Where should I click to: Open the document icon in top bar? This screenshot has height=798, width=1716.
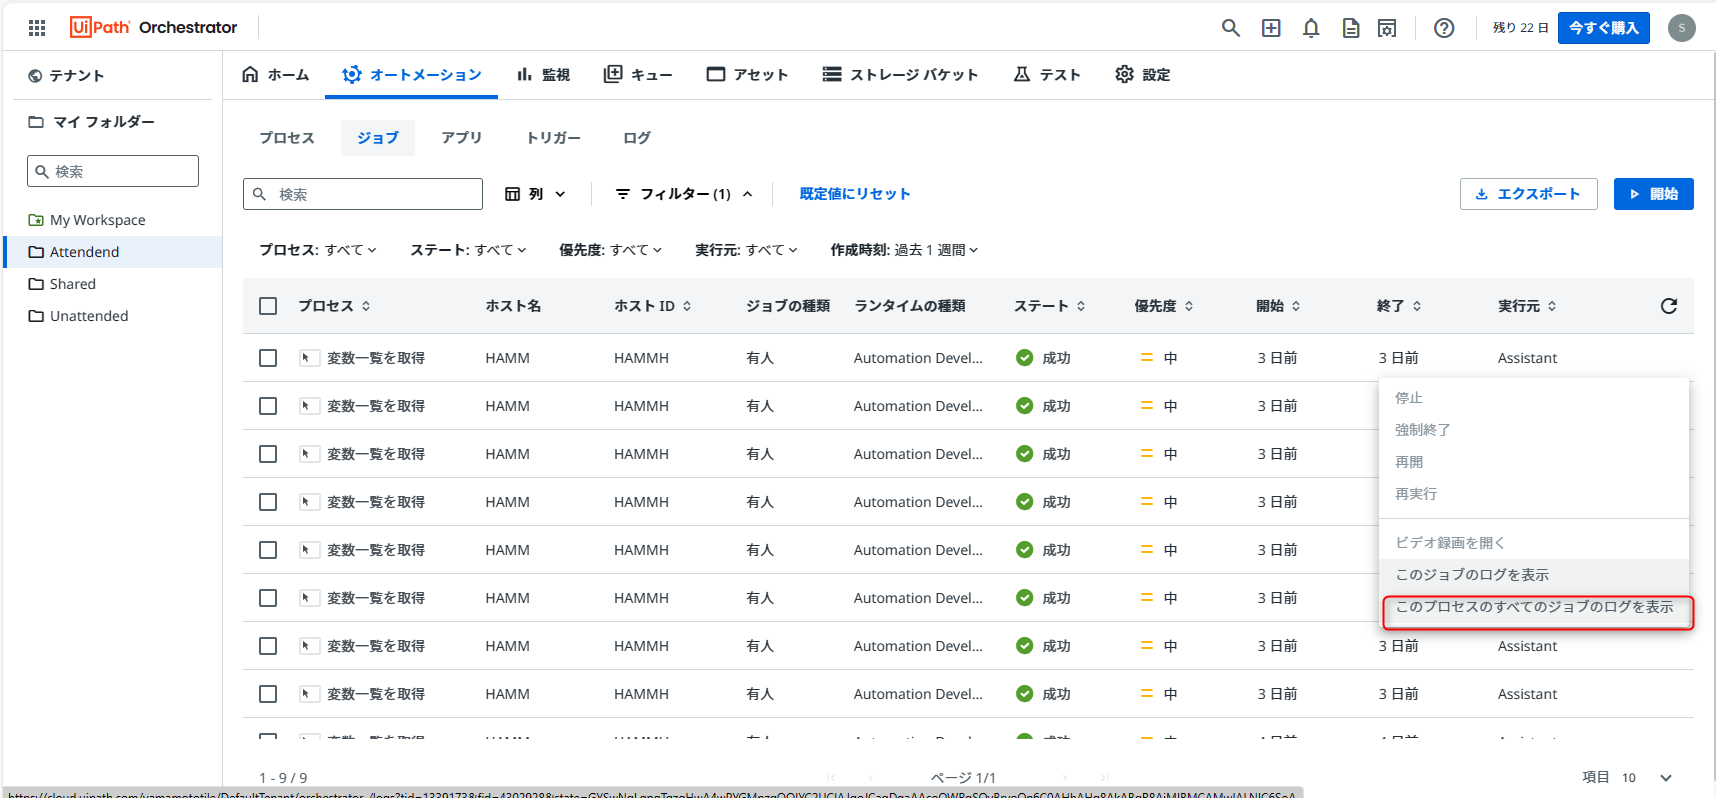pyautogui.click(x=1350, y=28)
